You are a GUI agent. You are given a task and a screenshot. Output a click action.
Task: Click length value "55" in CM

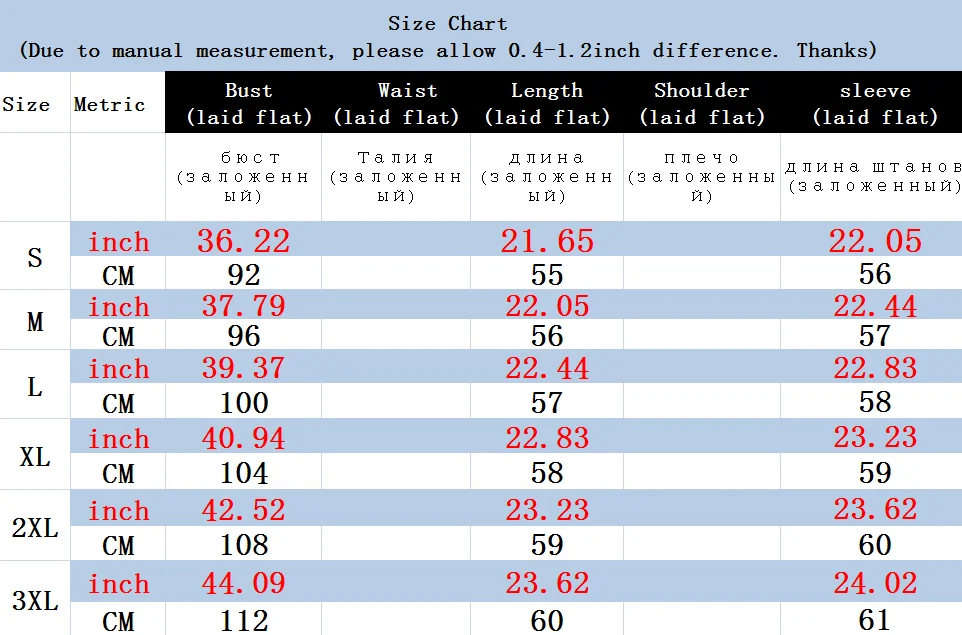pos(547,274)
